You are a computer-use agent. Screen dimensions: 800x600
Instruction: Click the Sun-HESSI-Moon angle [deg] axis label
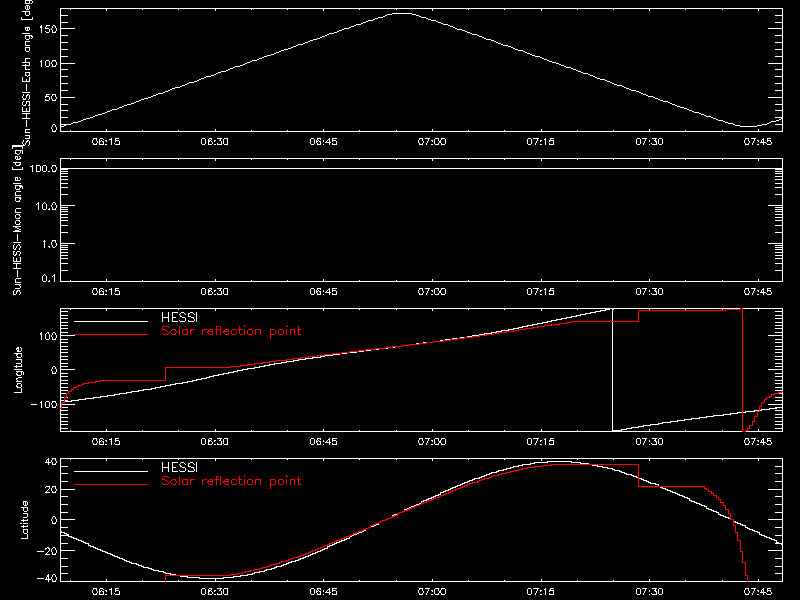(x=17, y=220)
